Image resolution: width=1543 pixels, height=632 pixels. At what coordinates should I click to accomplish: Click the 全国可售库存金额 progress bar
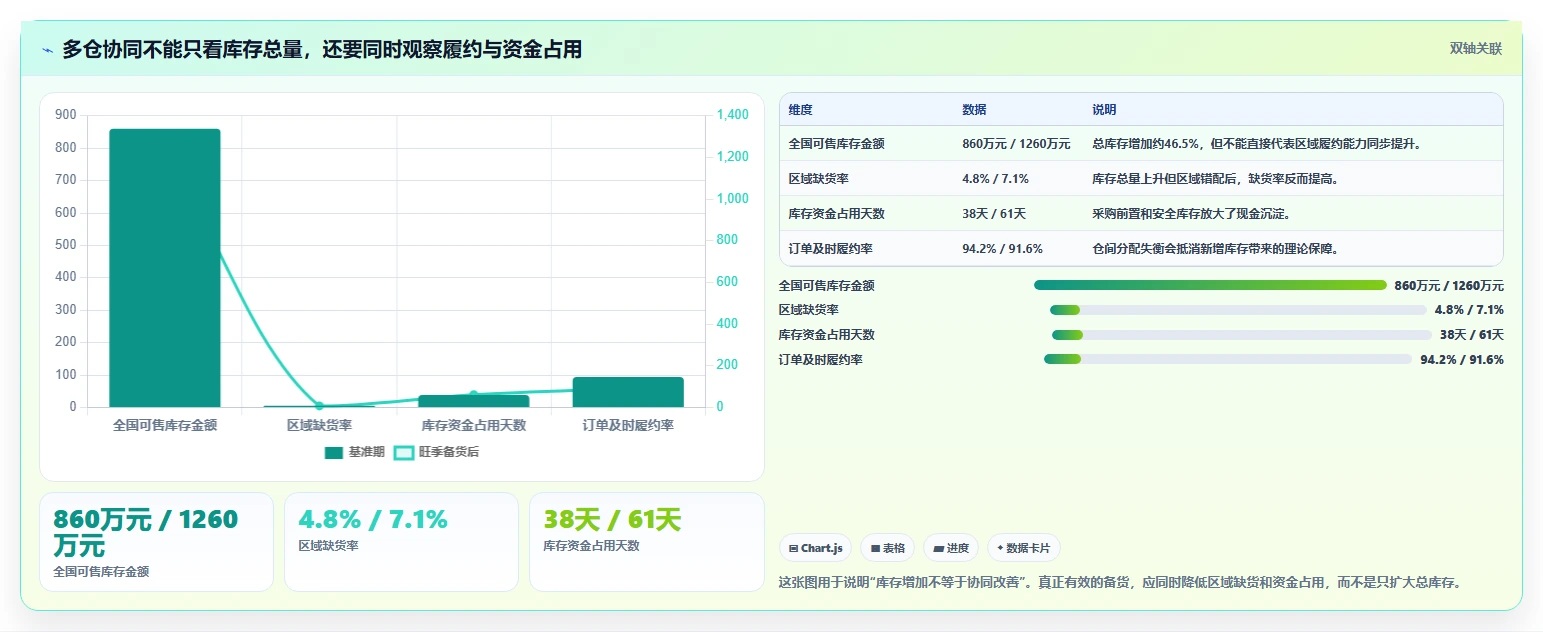(x=1210, y=285)
